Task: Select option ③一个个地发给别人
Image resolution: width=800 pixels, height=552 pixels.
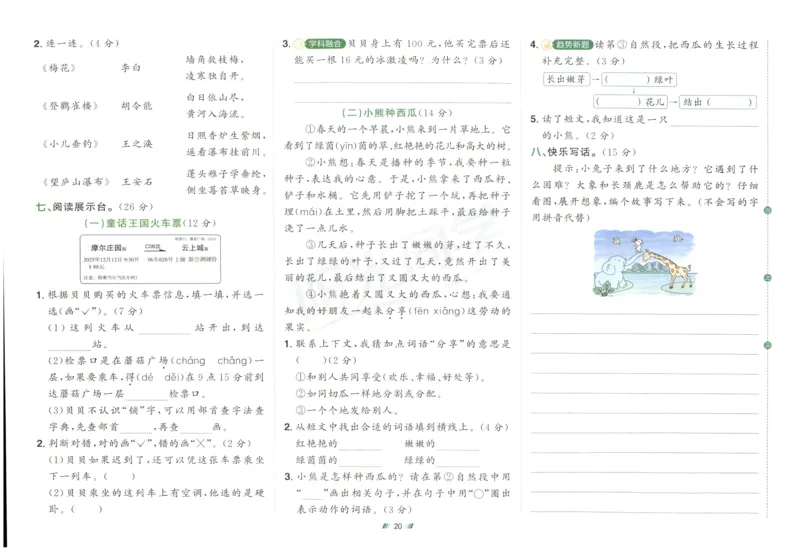Action: [x=347, y=410]
